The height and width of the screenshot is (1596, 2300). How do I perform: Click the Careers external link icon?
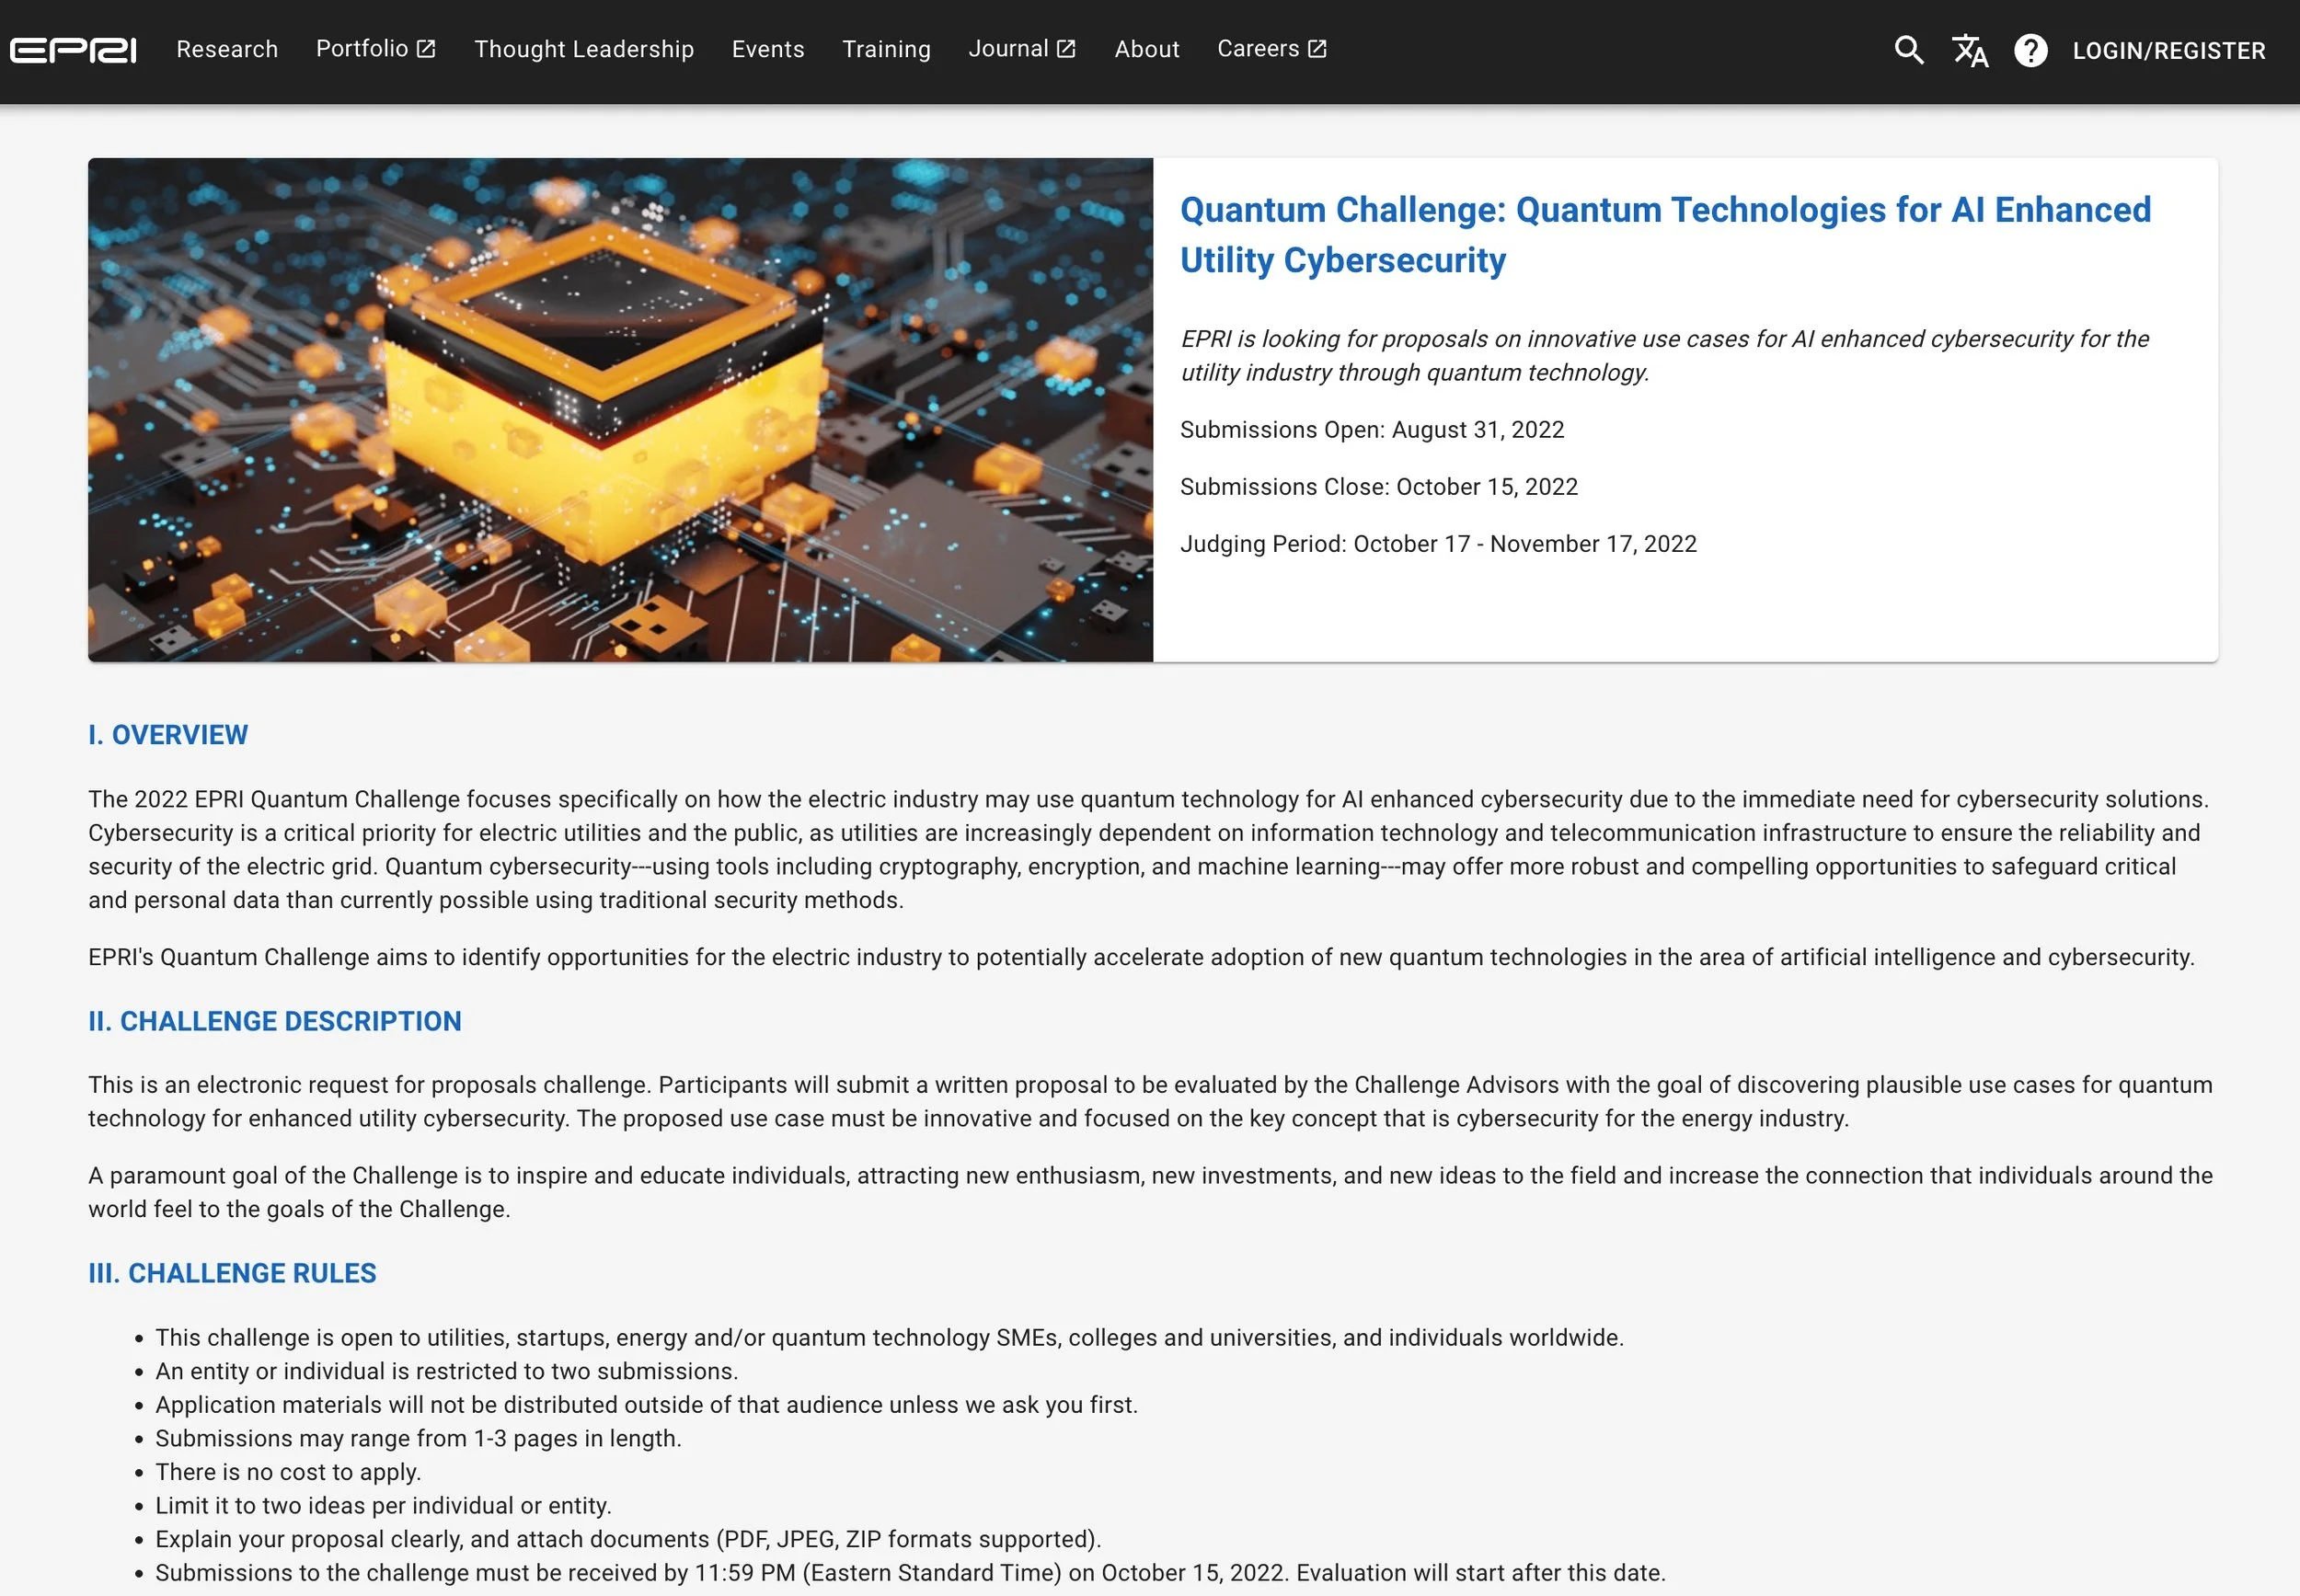point(1317,49)
